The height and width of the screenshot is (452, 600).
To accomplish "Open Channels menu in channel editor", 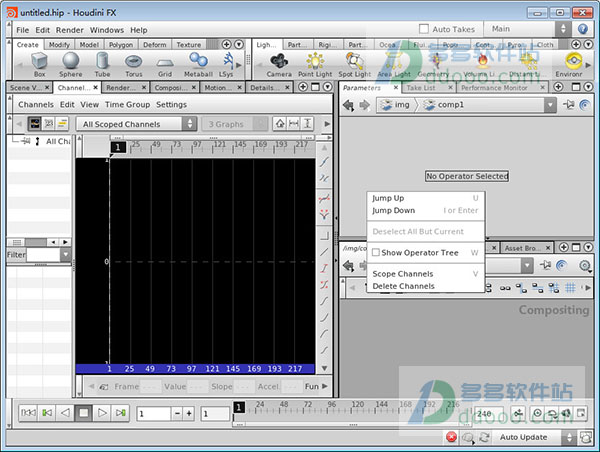I will 36,104.
